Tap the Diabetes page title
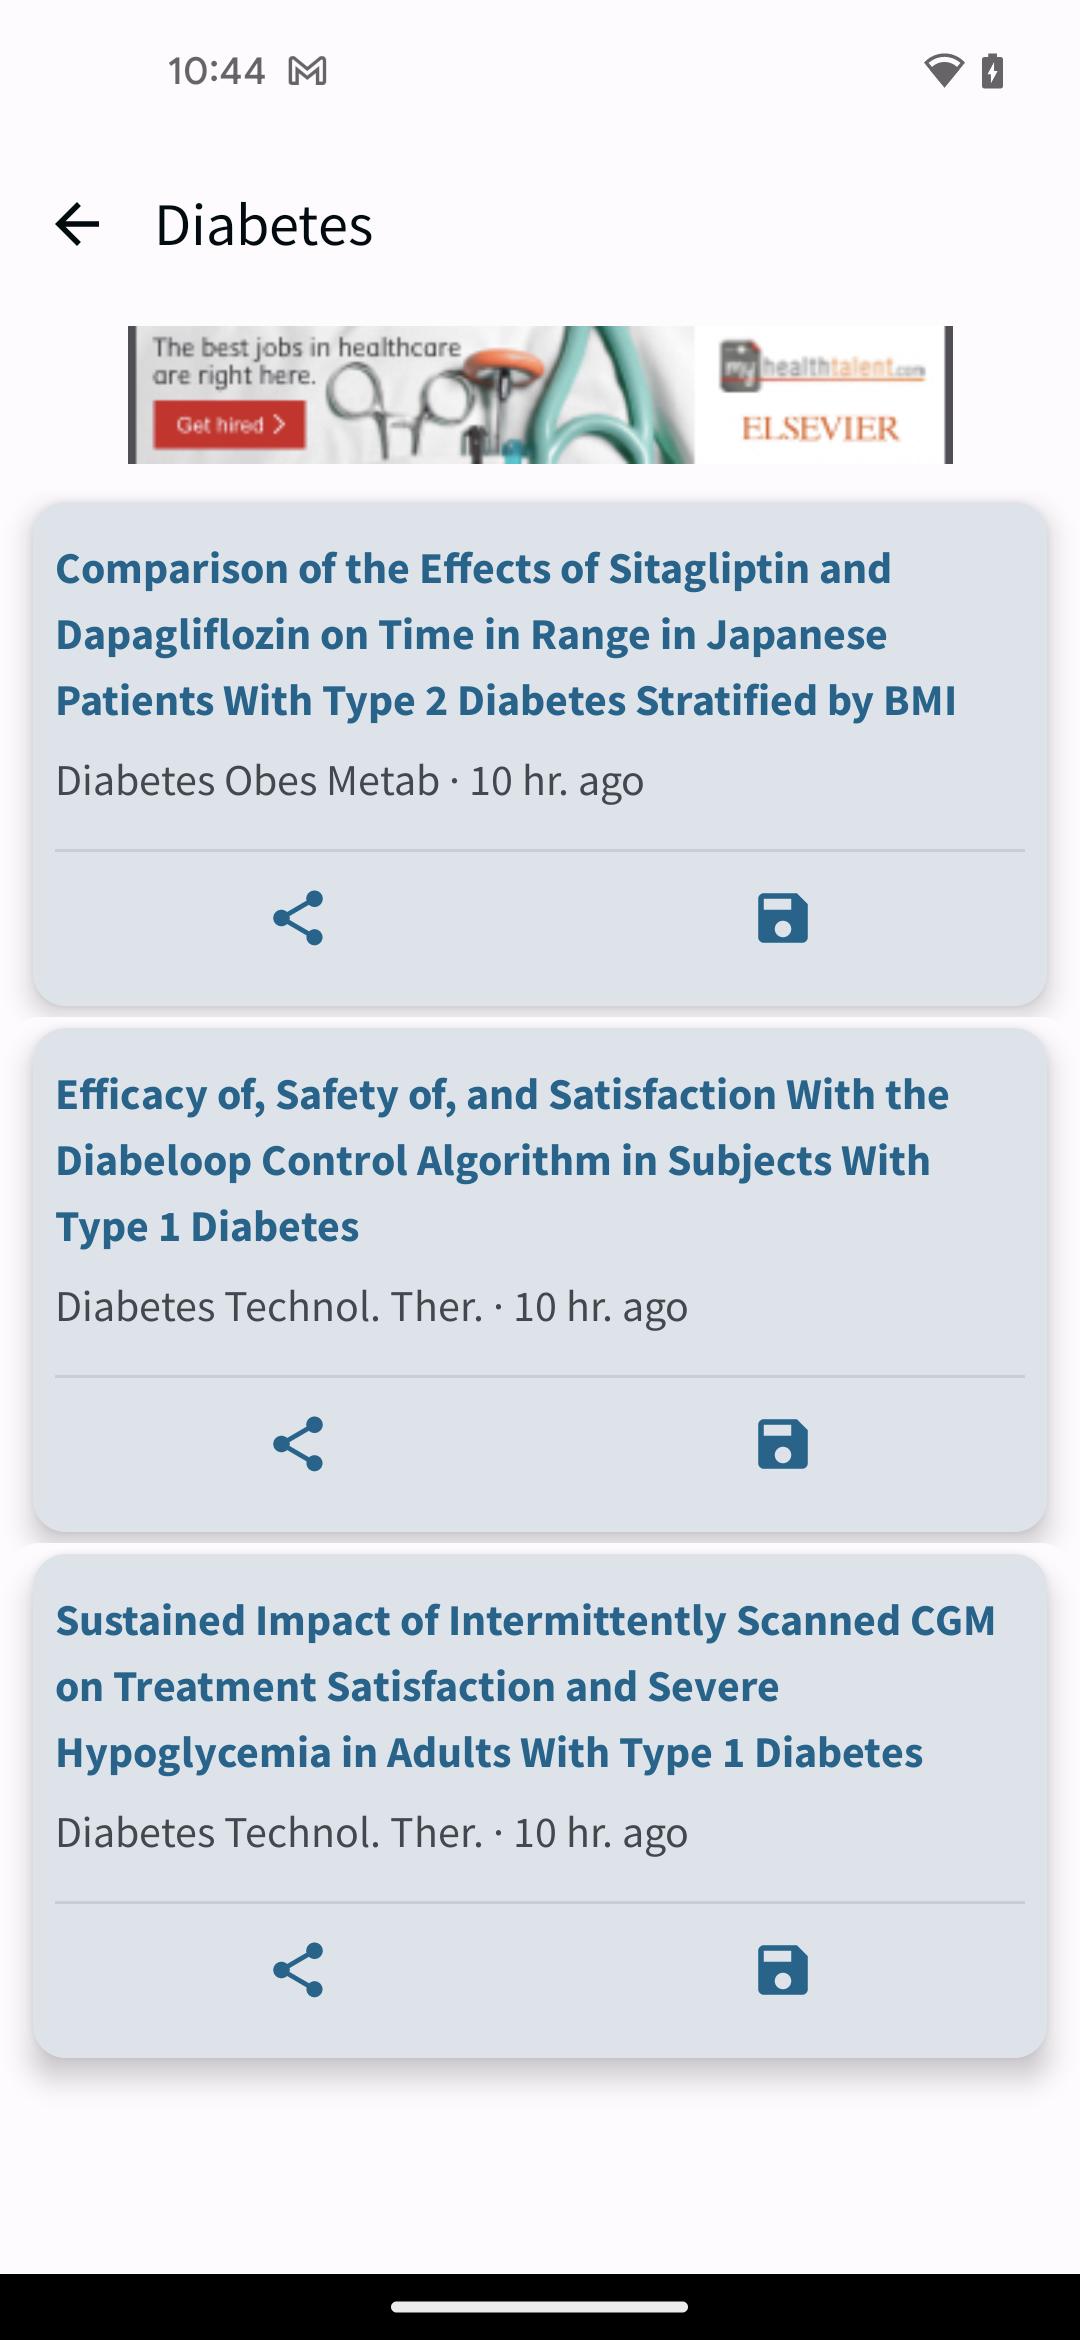 point(264,224)
